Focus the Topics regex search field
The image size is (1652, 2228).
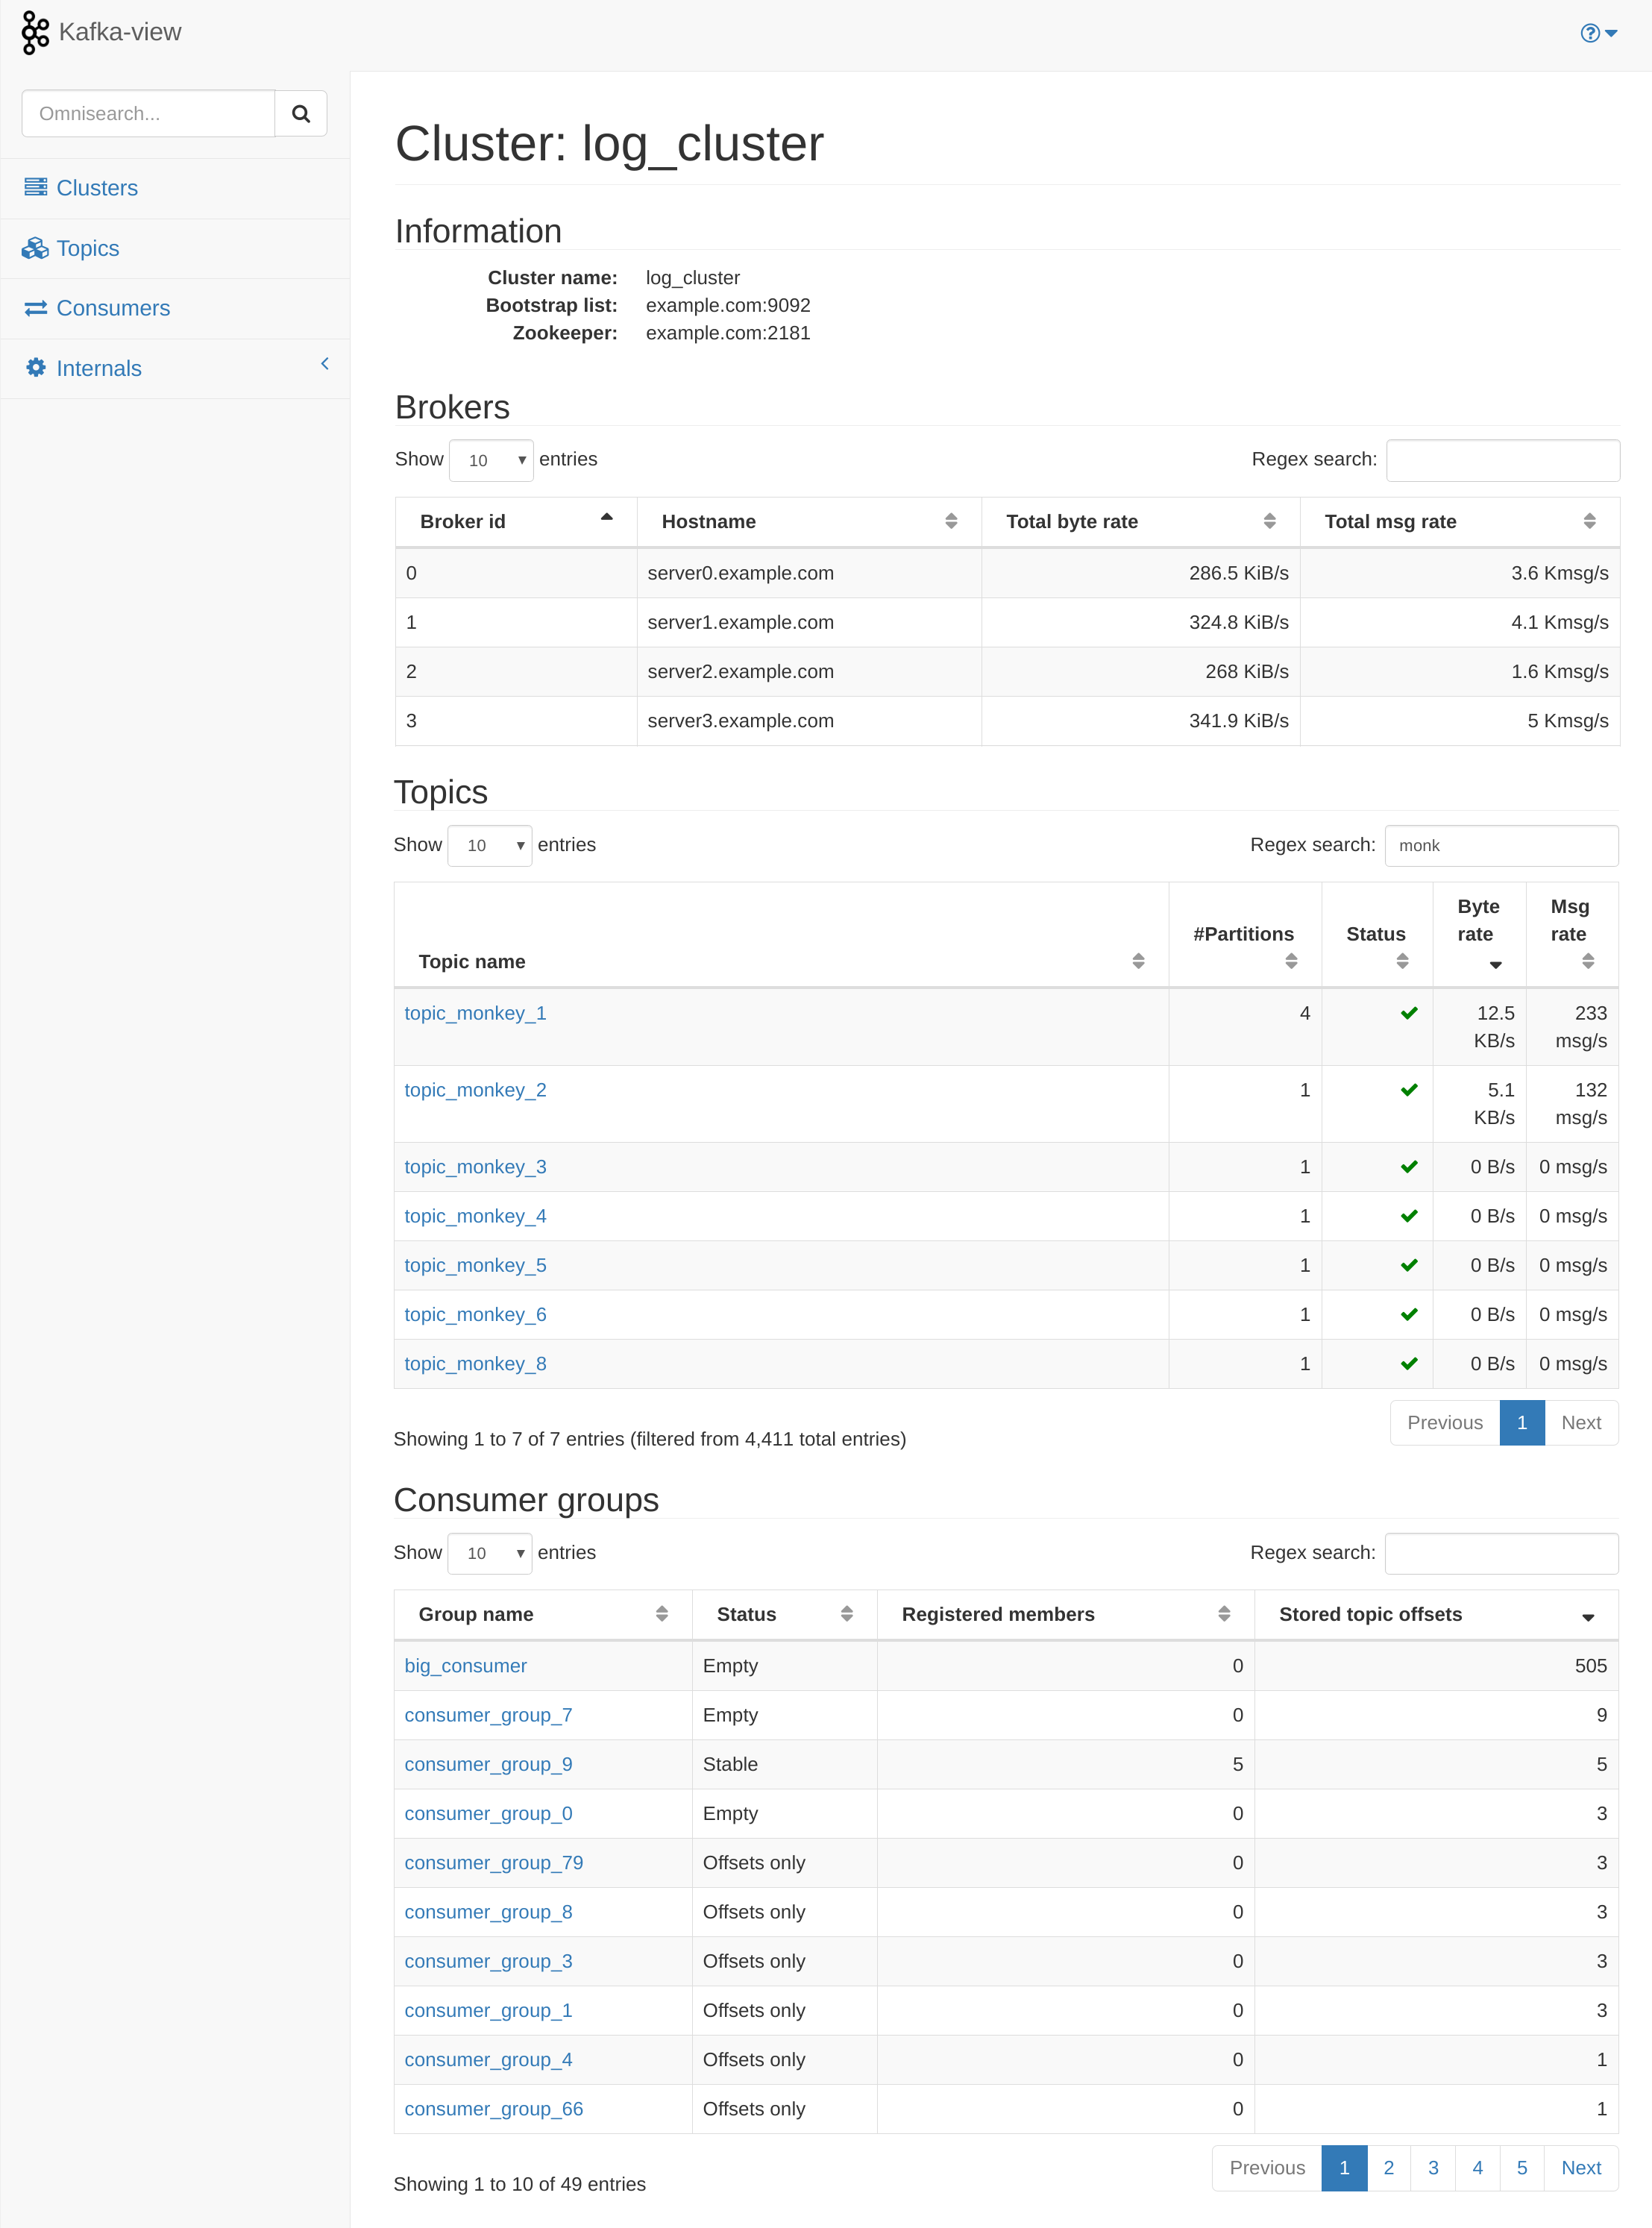1500,846
